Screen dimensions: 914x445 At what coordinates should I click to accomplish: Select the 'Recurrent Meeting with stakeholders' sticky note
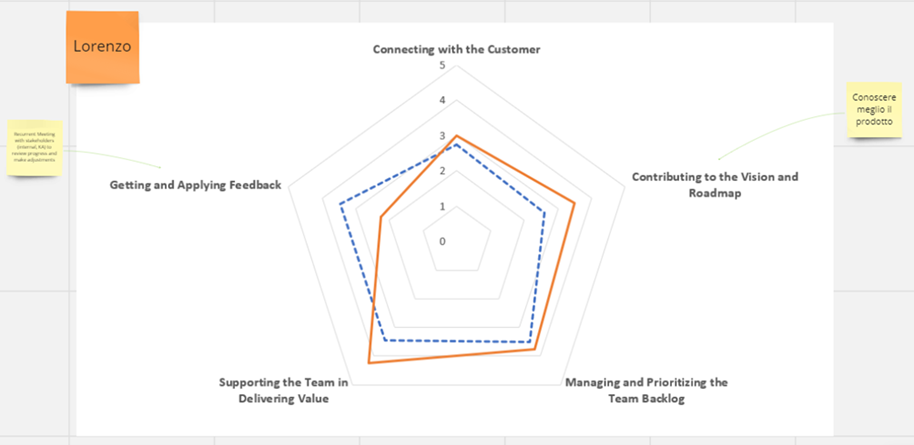35,148
